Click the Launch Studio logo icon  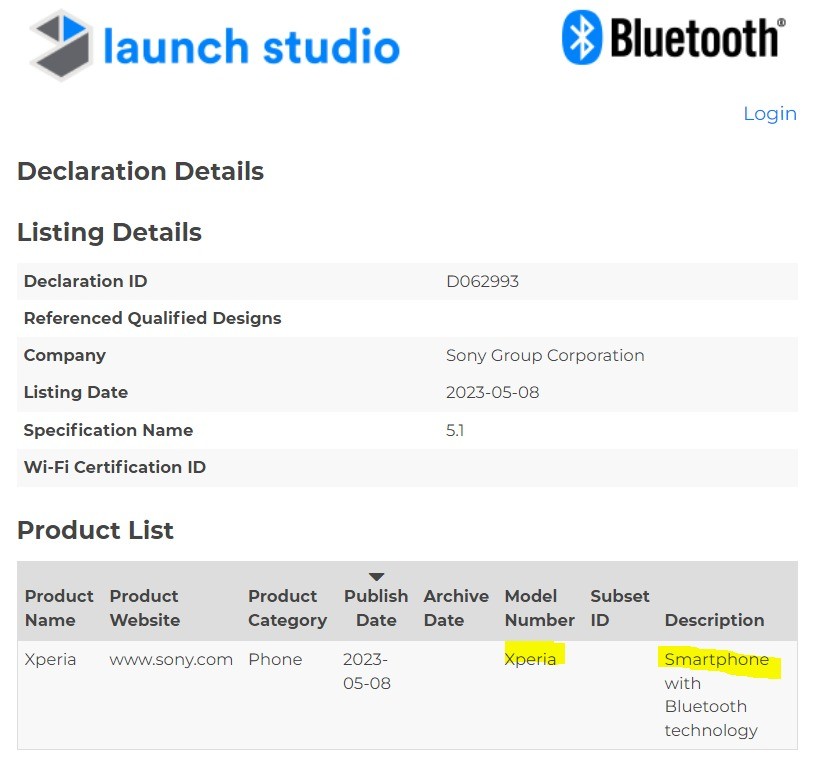[x=60, y=45]
